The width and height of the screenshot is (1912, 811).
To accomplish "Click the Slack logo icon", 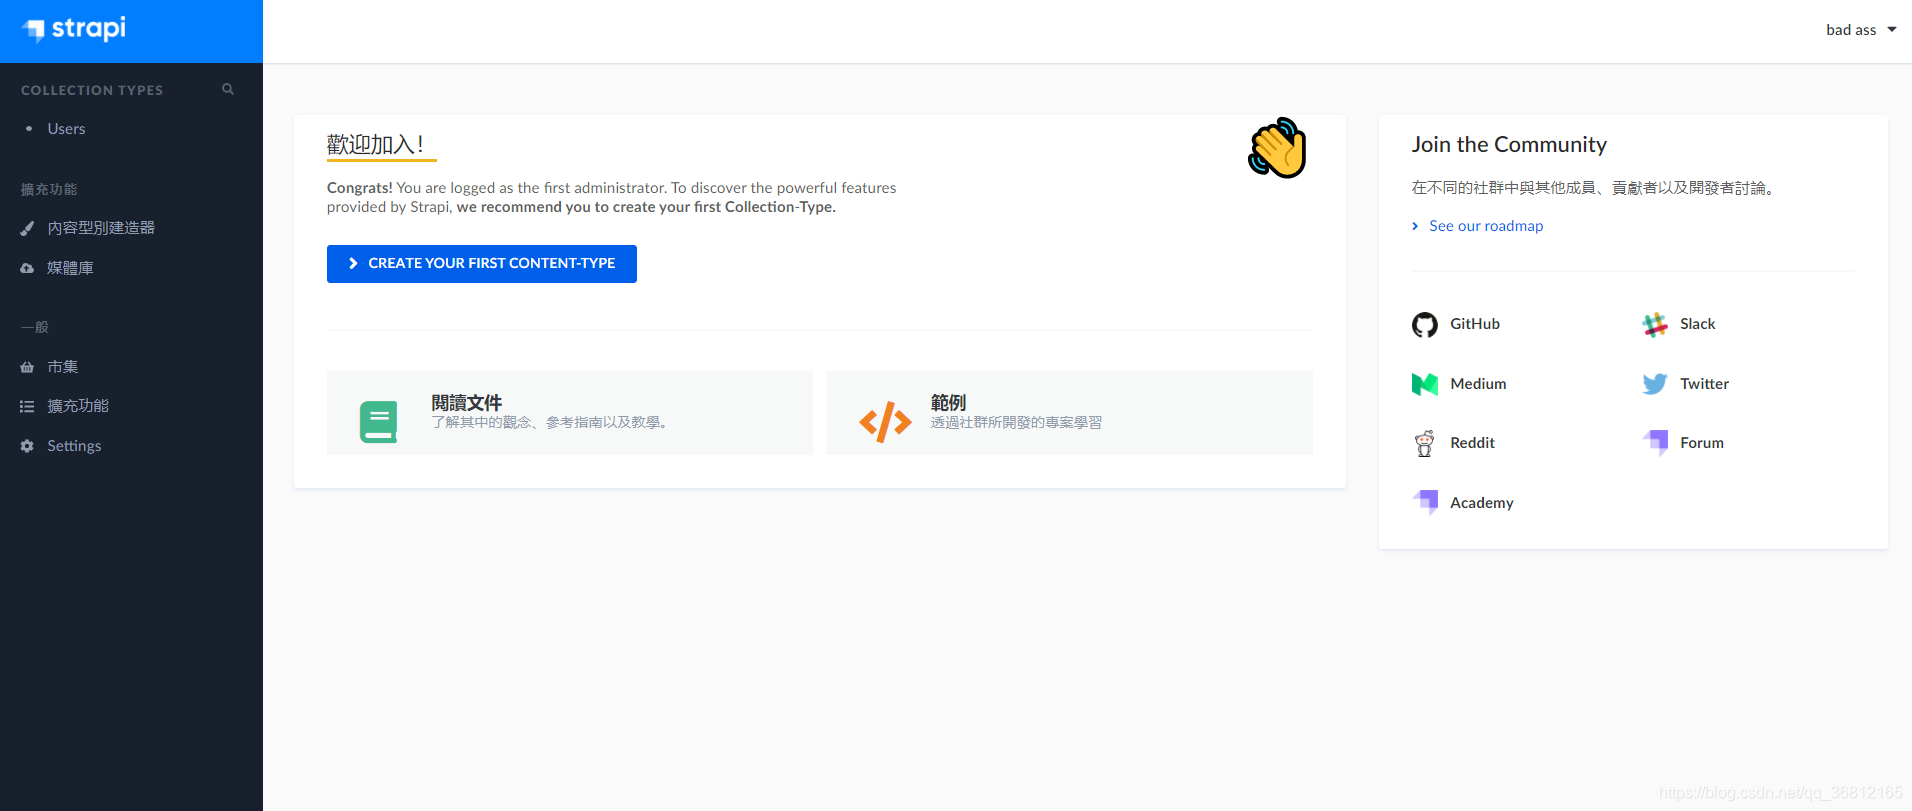I will pyautogui.click(x=1655, y=325).
